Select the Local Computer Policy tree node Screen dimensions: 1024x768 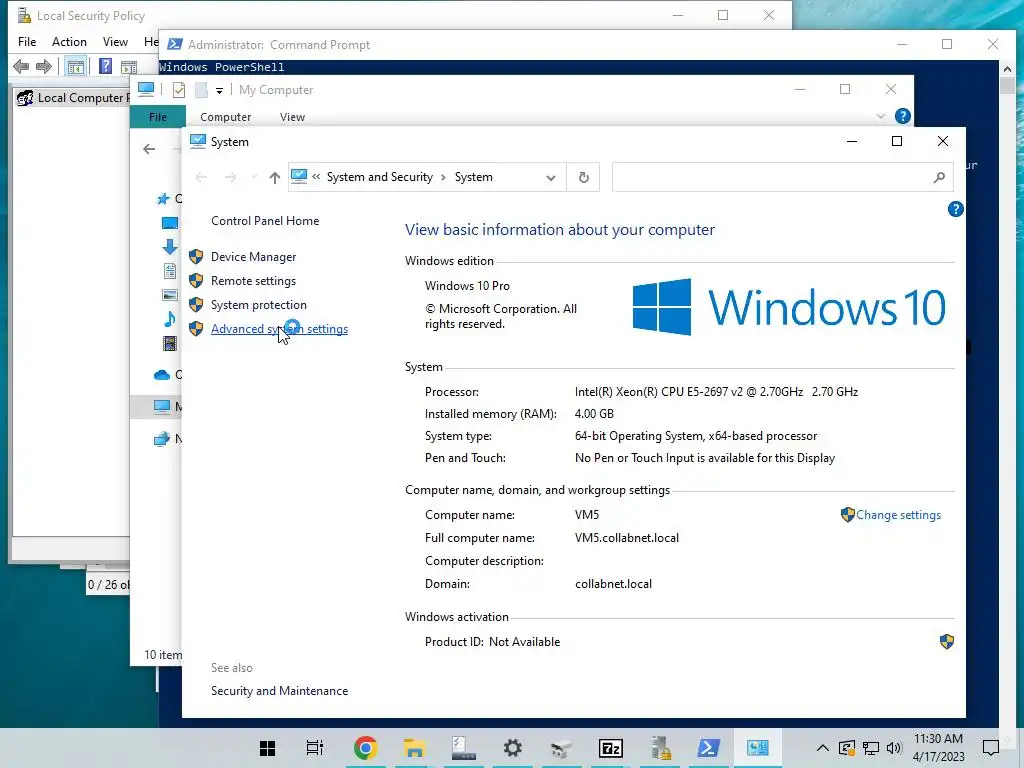pyautogui.click(x=72, y=98)
